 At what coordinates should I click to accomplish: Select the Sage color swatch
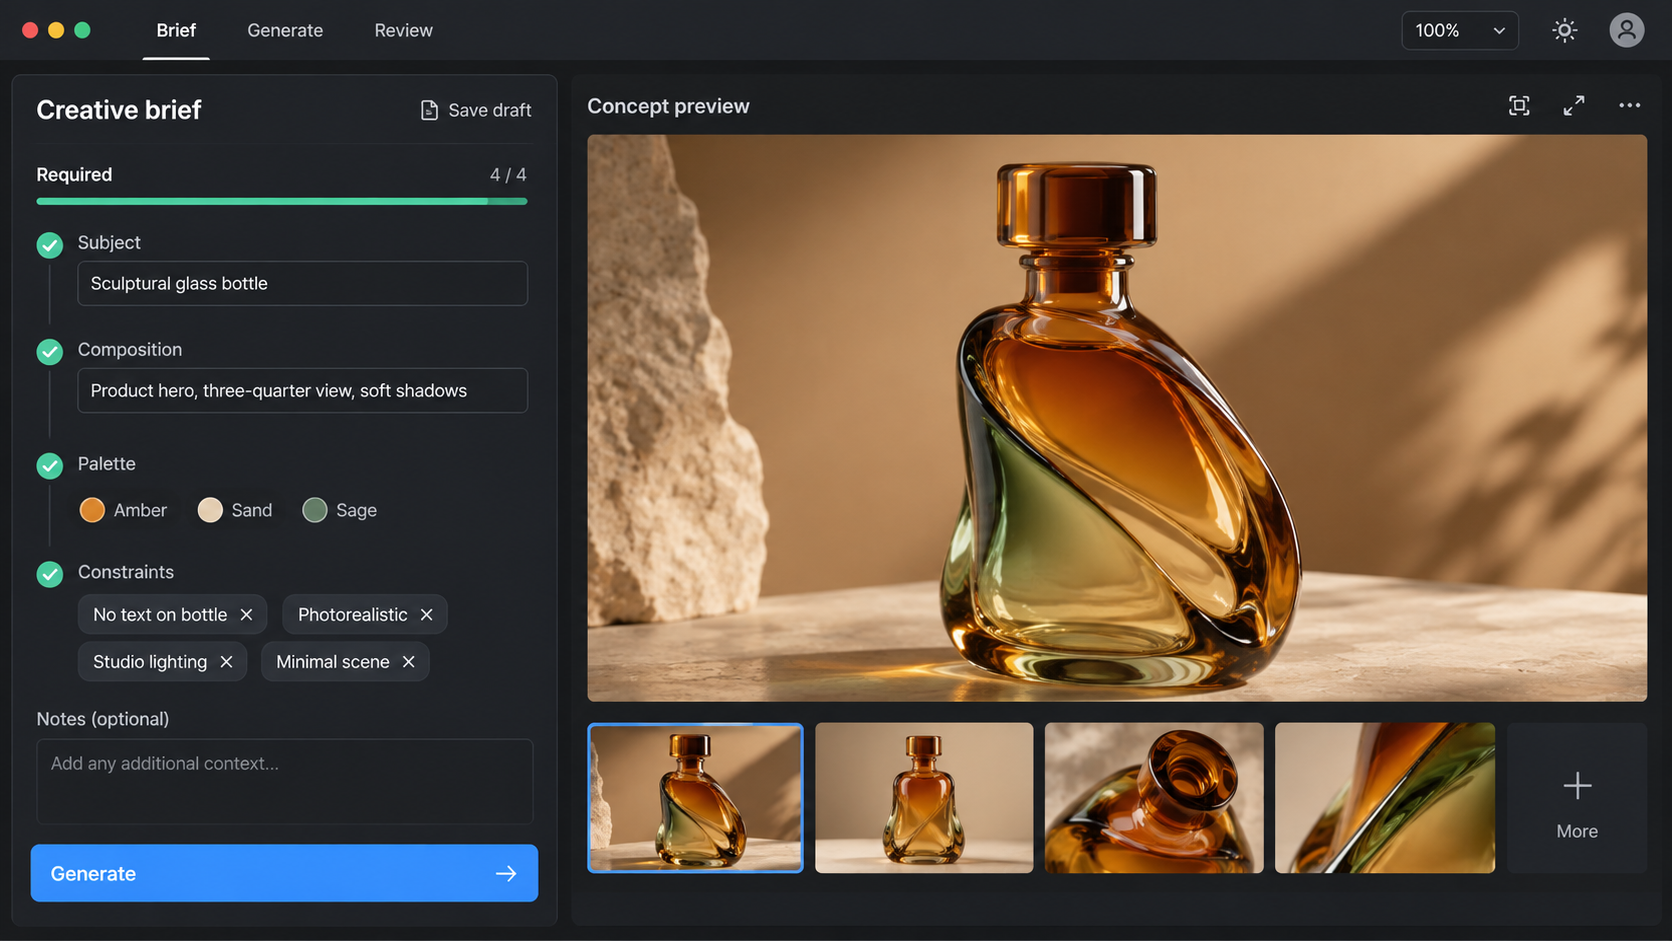(315, 510)
